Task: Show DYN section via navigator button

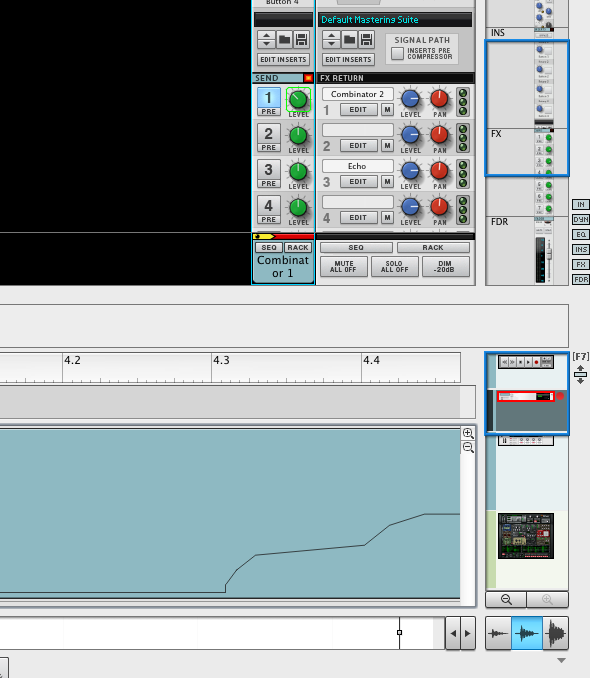Action: (x=580, y=220)
